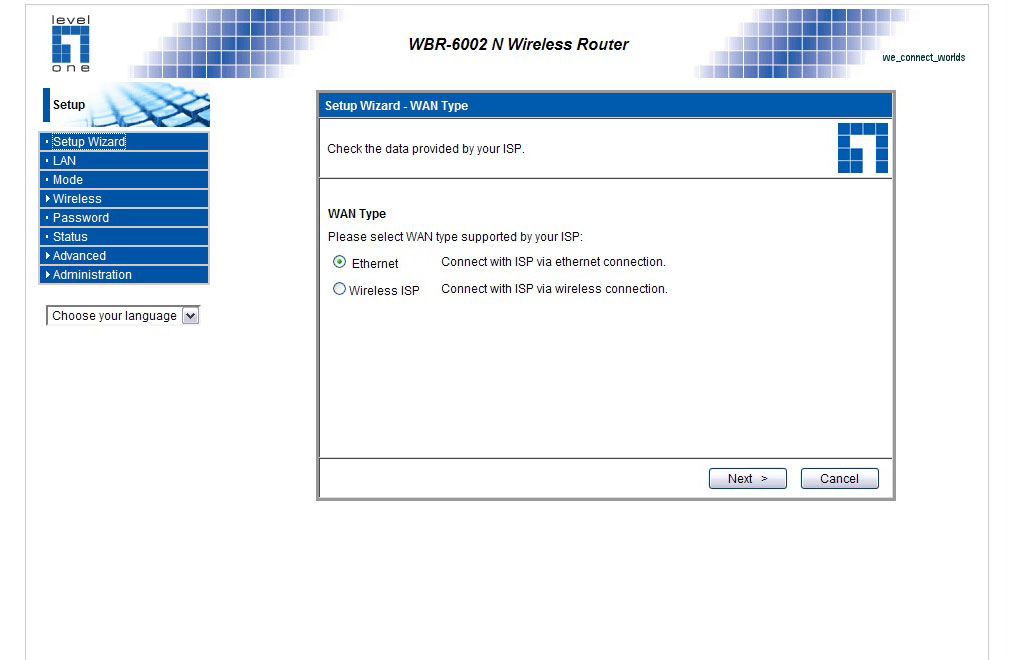Click 'Connect with ISP via ethernet connection.'
1016x660 pixels.
click(x=553, y=262)
